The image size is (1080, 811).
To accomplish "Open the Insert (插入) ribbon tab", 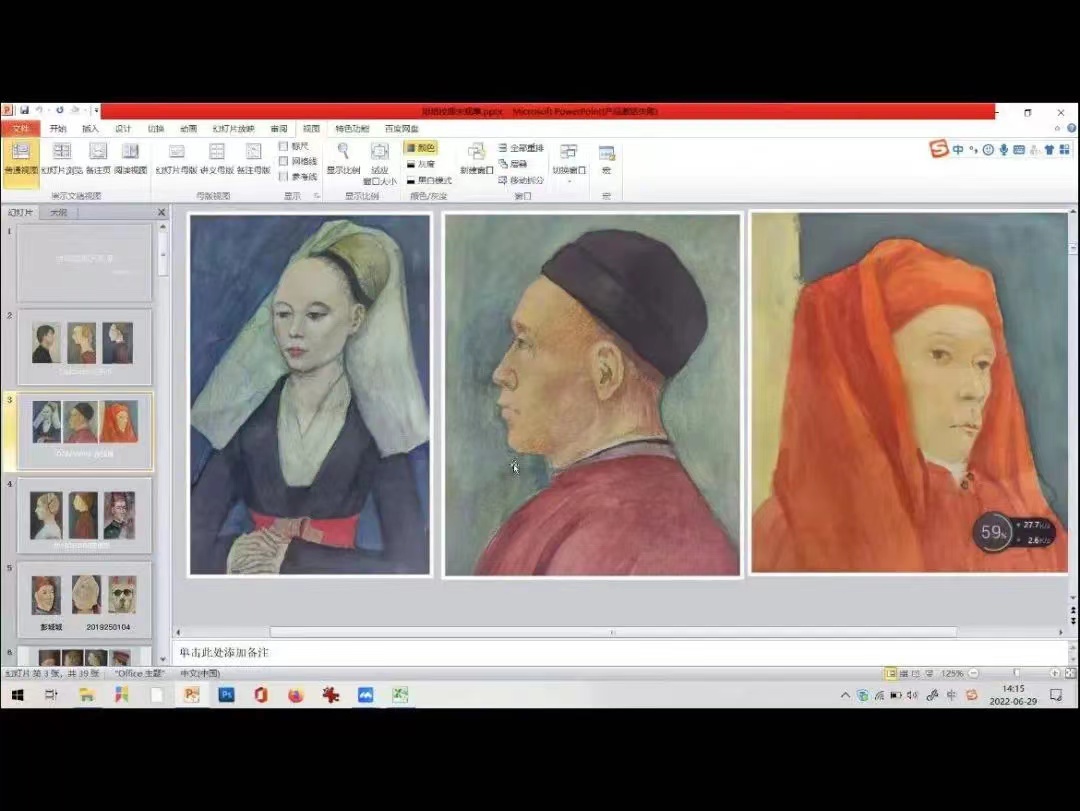I will [x=91, y=129].
